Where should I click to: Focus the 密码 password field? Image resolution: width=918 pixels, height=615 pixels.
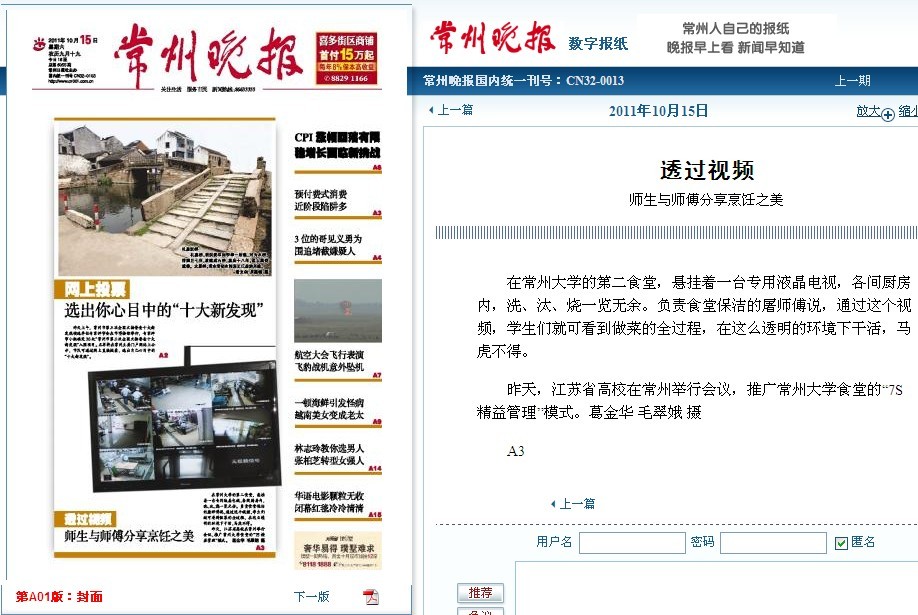(x=772, y=543)
